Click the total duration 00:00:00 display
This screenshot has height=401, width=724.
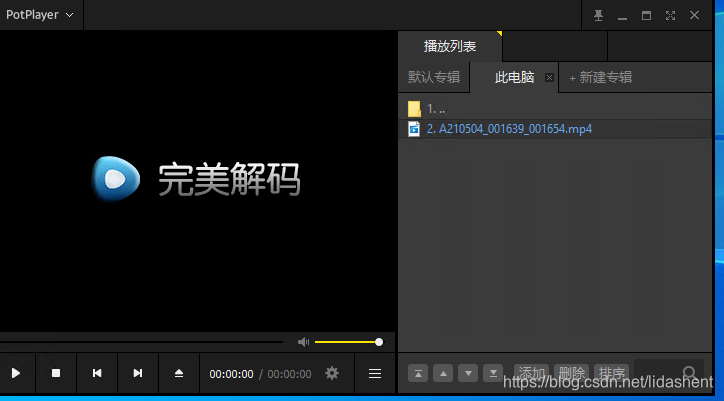[290, 374]
